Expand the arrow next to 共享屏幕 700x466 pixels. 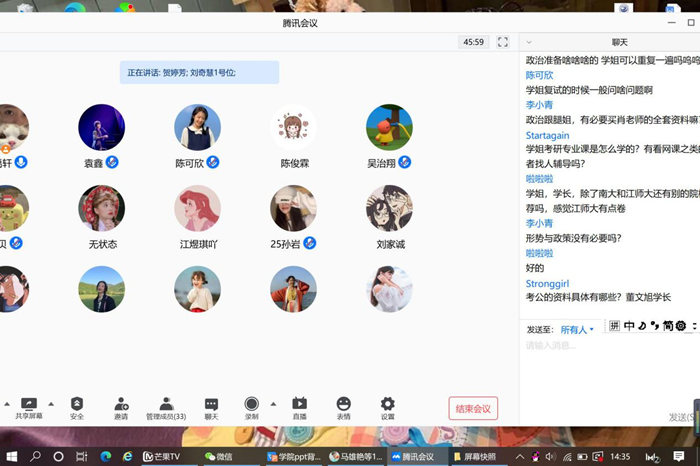(51, 404)
